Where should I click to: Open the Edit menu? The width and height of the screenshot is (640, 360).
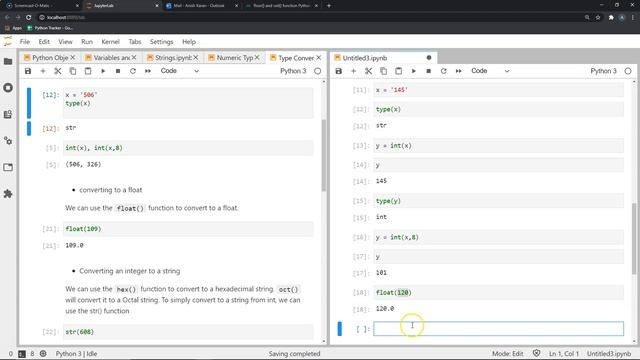[x=44, y=42]
